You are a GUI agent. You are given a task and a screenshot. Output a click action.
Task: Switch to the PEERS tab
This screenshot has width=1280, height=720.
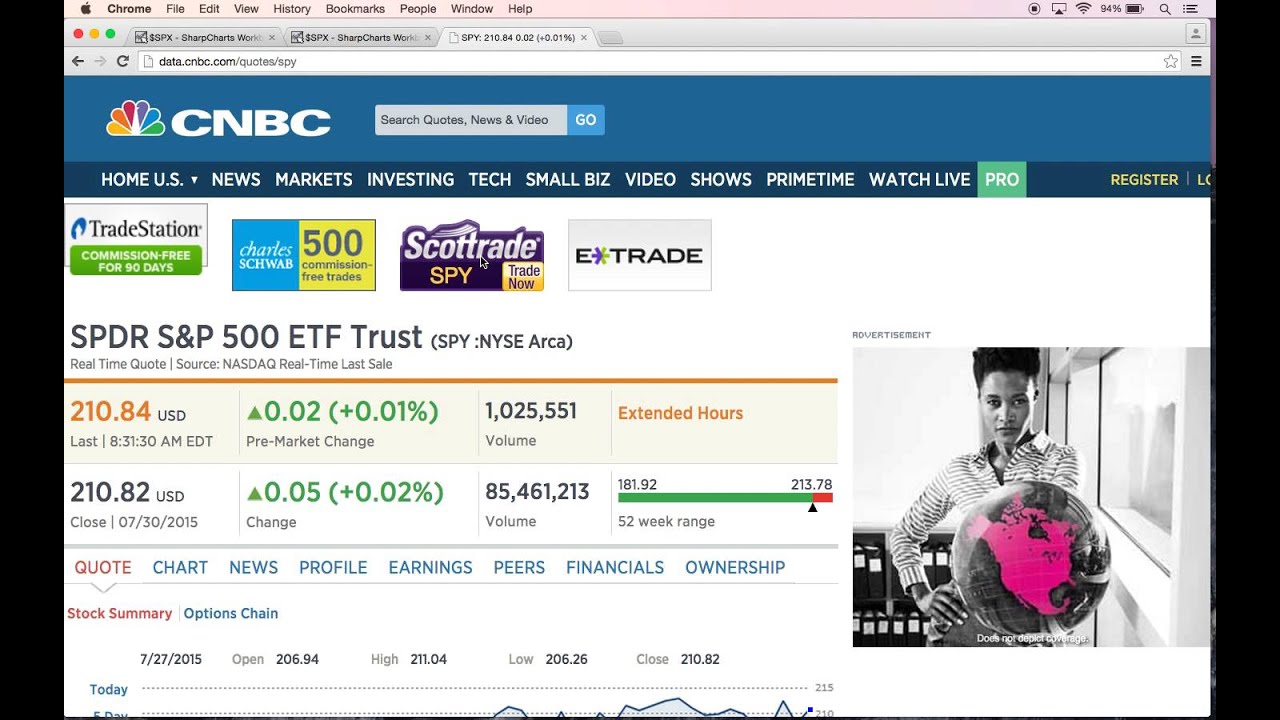519,567
